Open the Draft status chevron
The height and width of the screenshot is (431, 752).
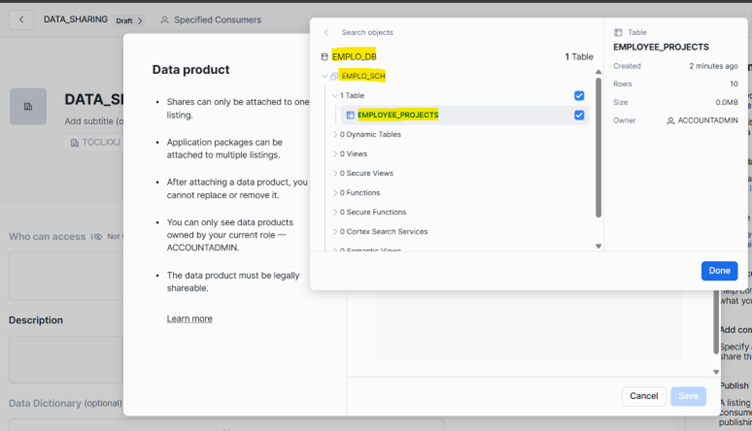pyautogui.click(x=140, y=21)
